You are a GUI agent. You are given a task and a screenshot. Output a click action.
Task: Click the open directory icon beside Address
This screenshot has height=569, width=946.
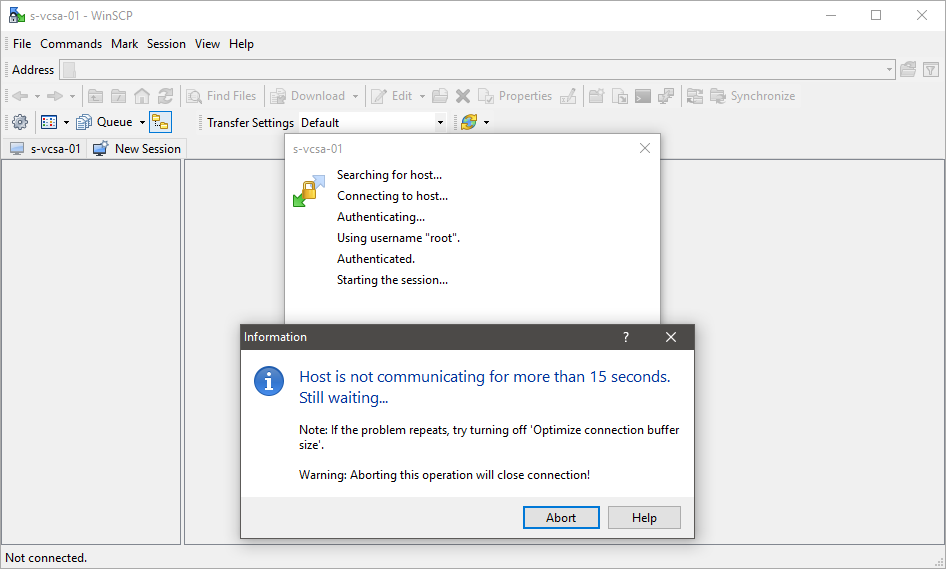(908, 70)
